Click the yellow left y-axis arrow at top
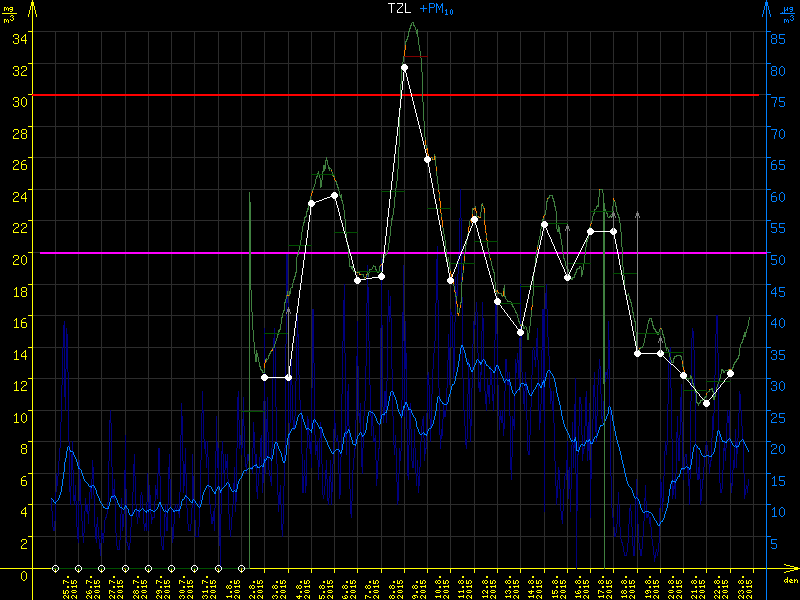800x600 pixels. (31, 10)
